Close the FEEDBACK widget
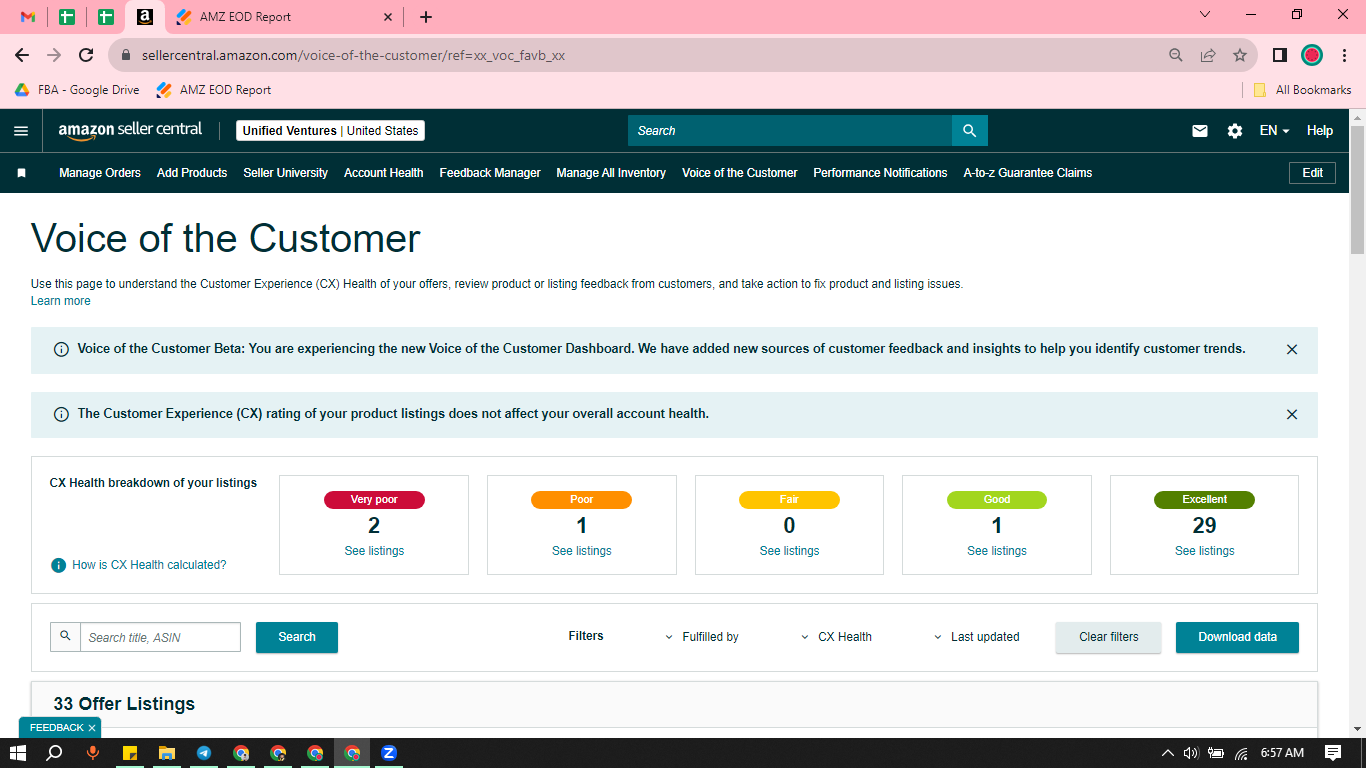1366x768 pixels. click(92, 728)
